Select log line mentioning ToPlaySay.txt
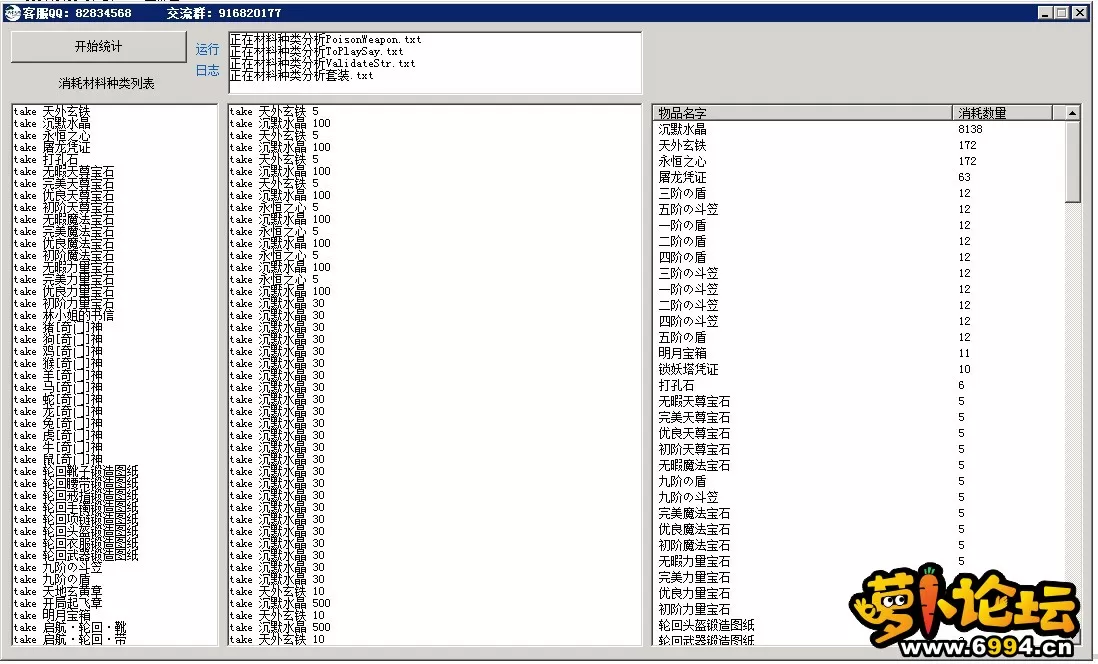The image size is (1098, 664). [317, 52]
